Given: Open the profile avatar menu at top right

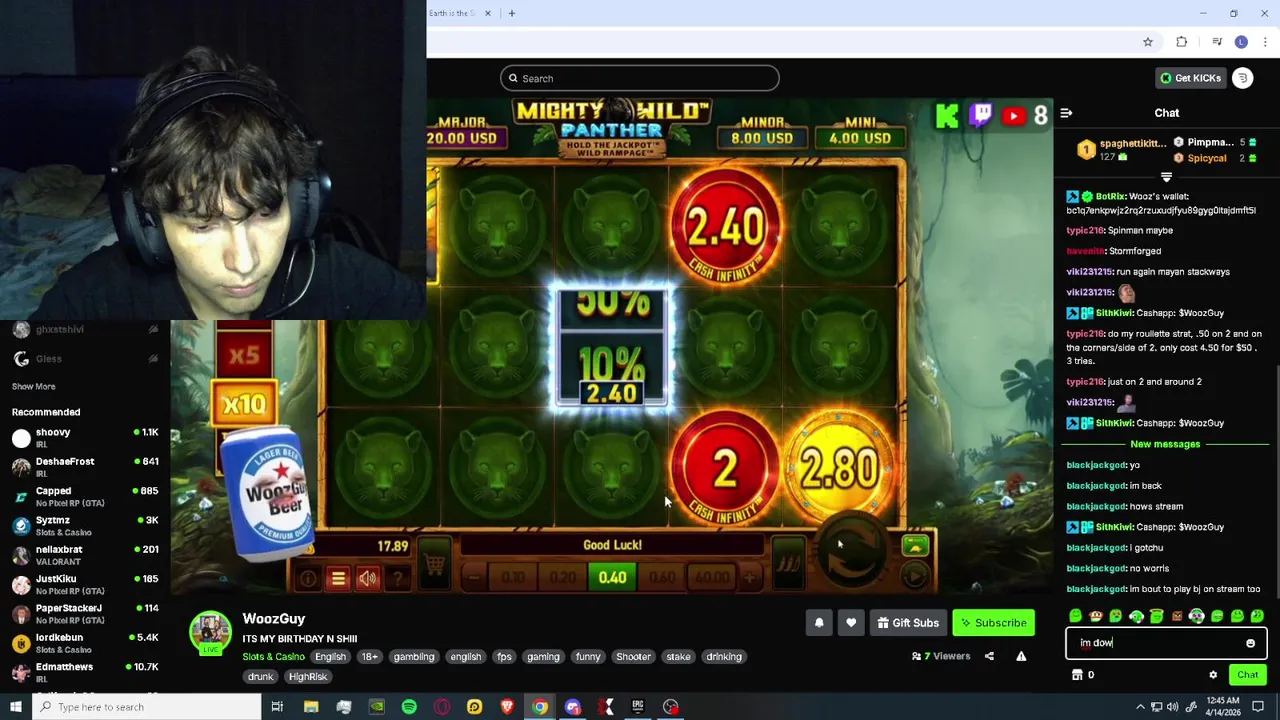Looking at the screenshot, I should (x=1243, y=78).
